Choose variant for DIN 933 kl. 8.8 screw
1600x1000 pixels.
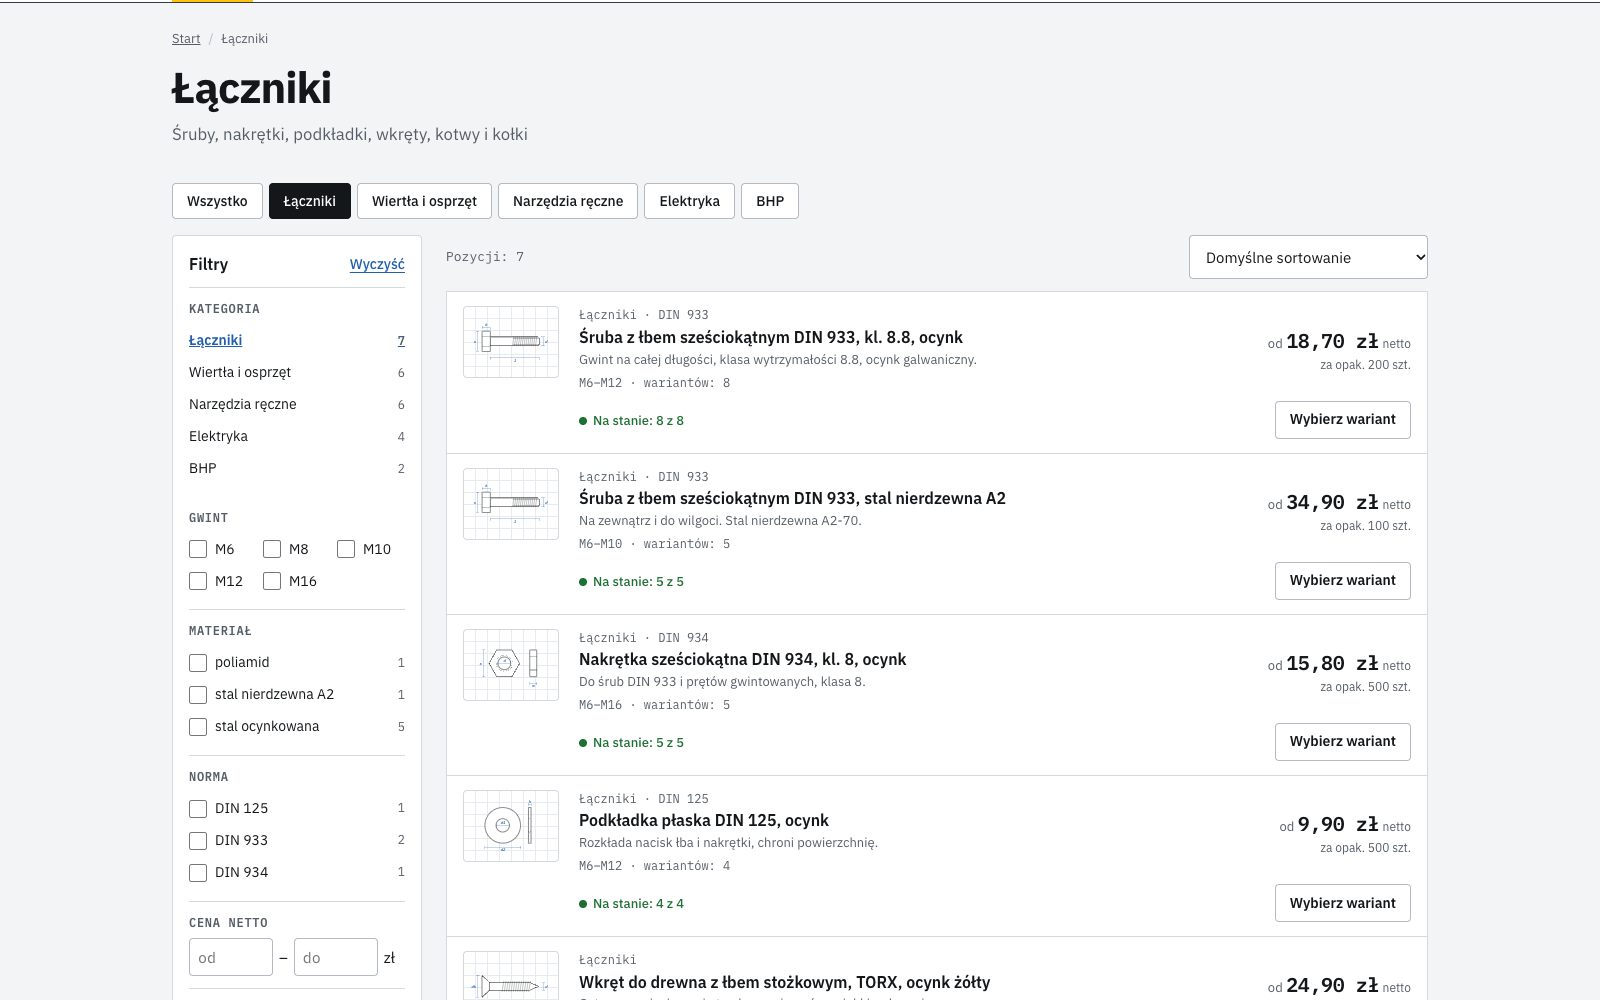point(1342,420)
